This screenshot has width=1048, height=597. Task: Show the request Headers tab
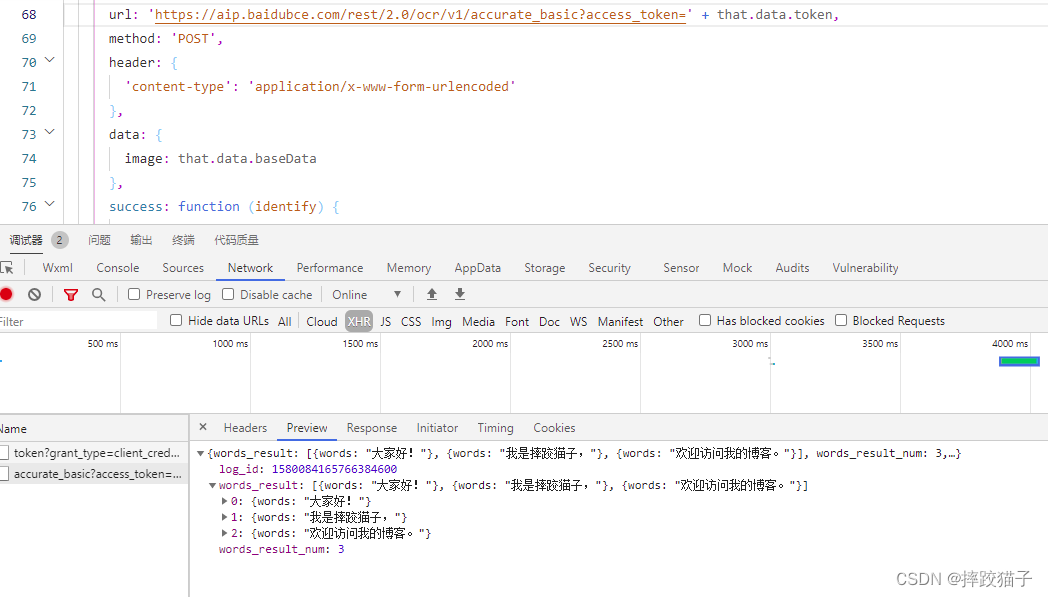[x=245, y=428]
